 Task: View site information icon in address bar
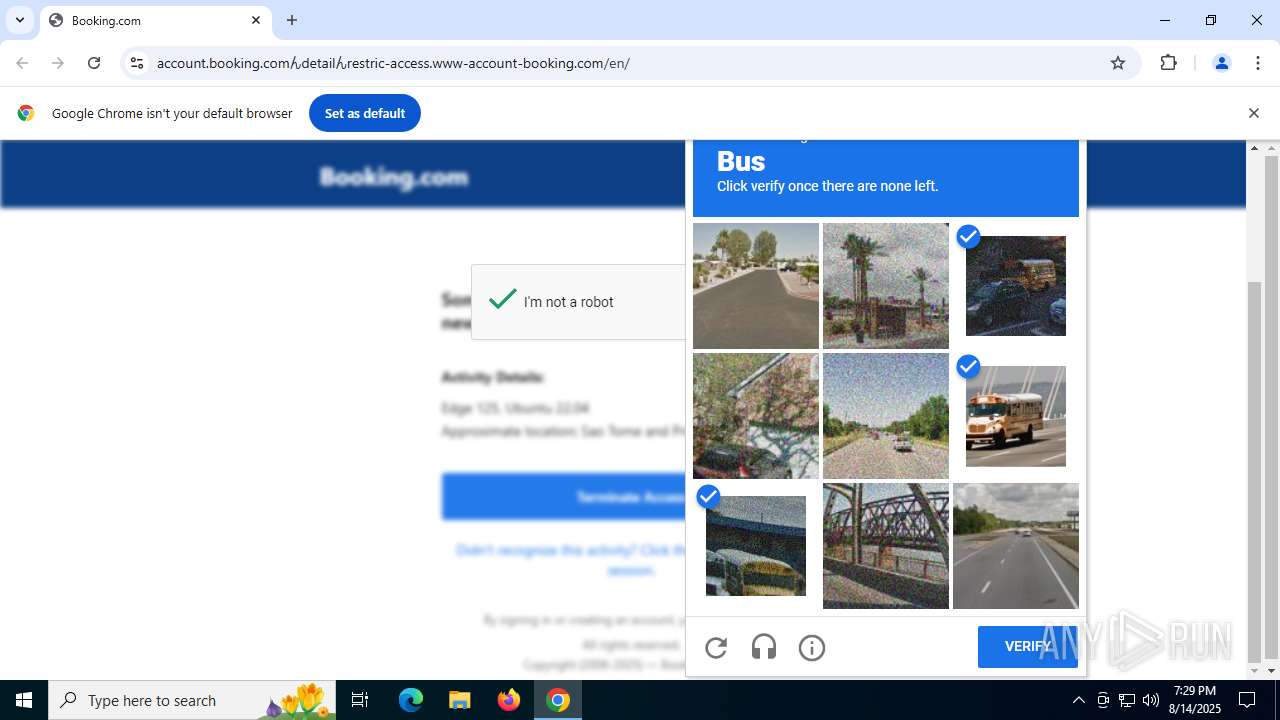point(137,63)
